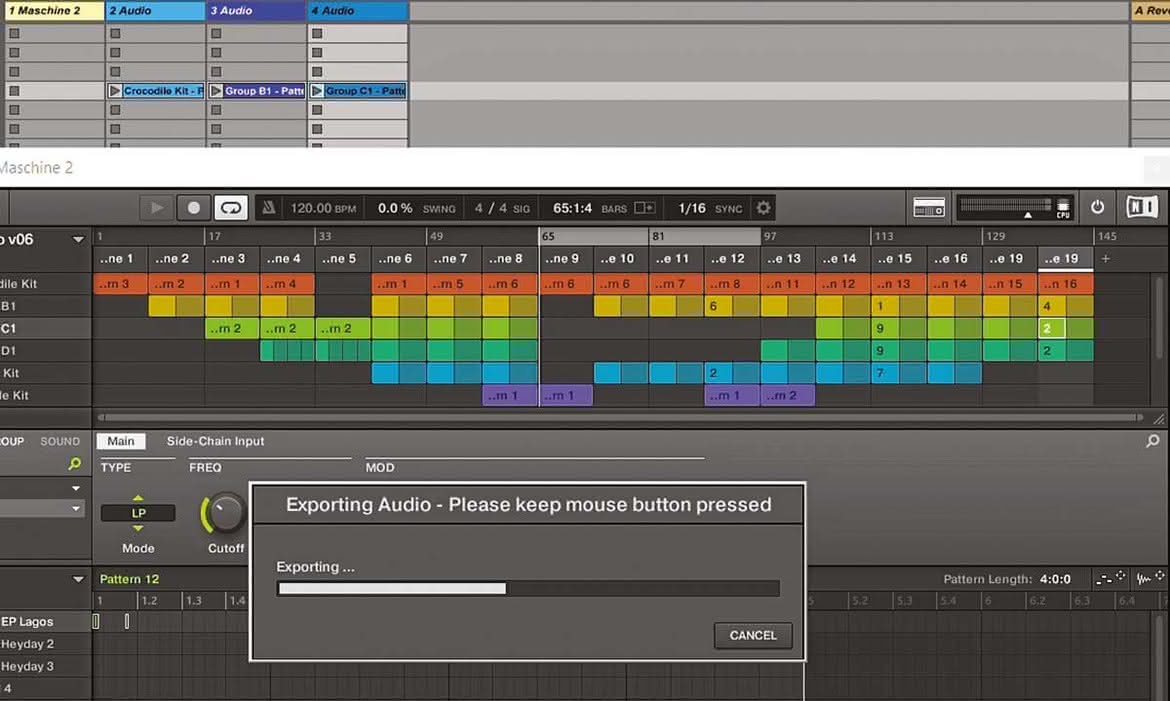The image size is (1170, 701).
Task: Click the CPU meter icon
Action: [x=1063, y=208]
